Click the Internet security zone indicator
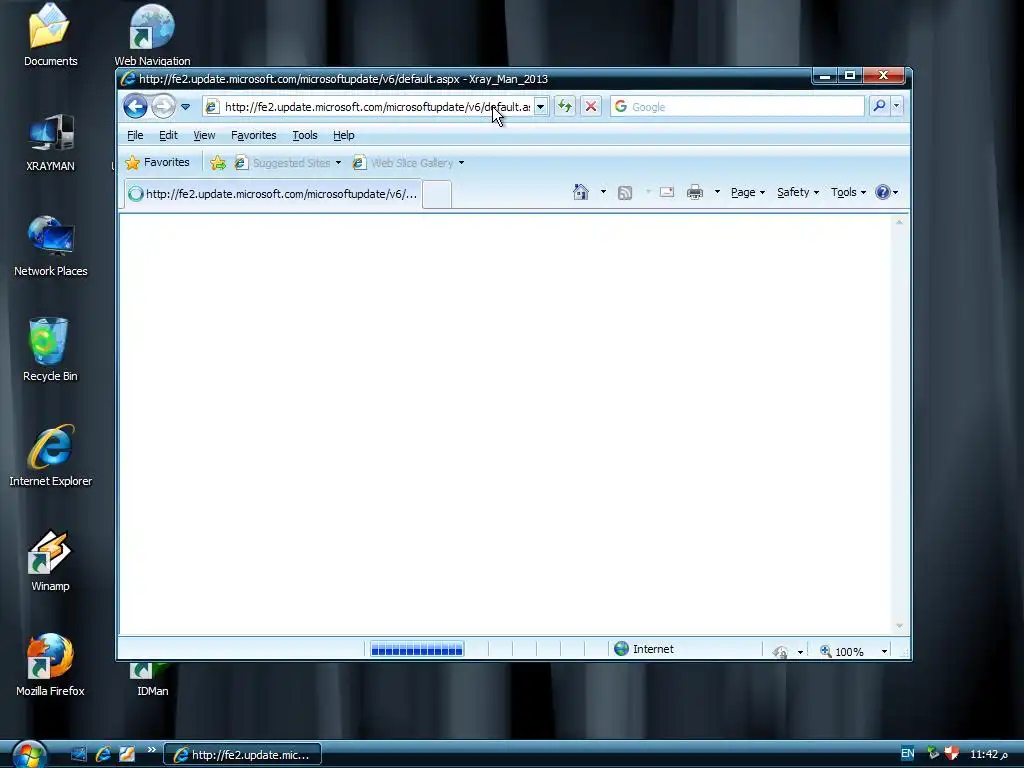Screen dimensions: 1024x768 [644, 649]
